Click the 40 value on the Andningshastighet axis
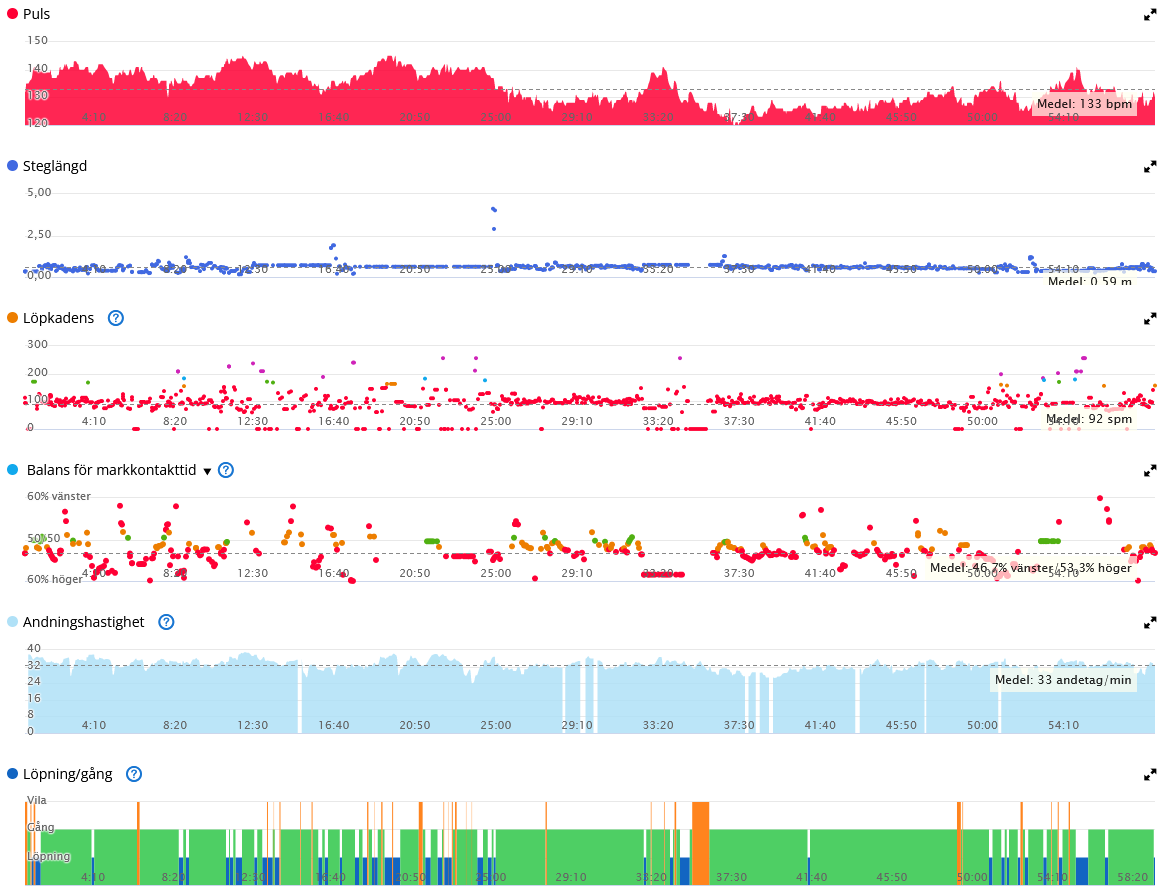The height and width of the screenshot is (896, 1166). tap(34, 648)
